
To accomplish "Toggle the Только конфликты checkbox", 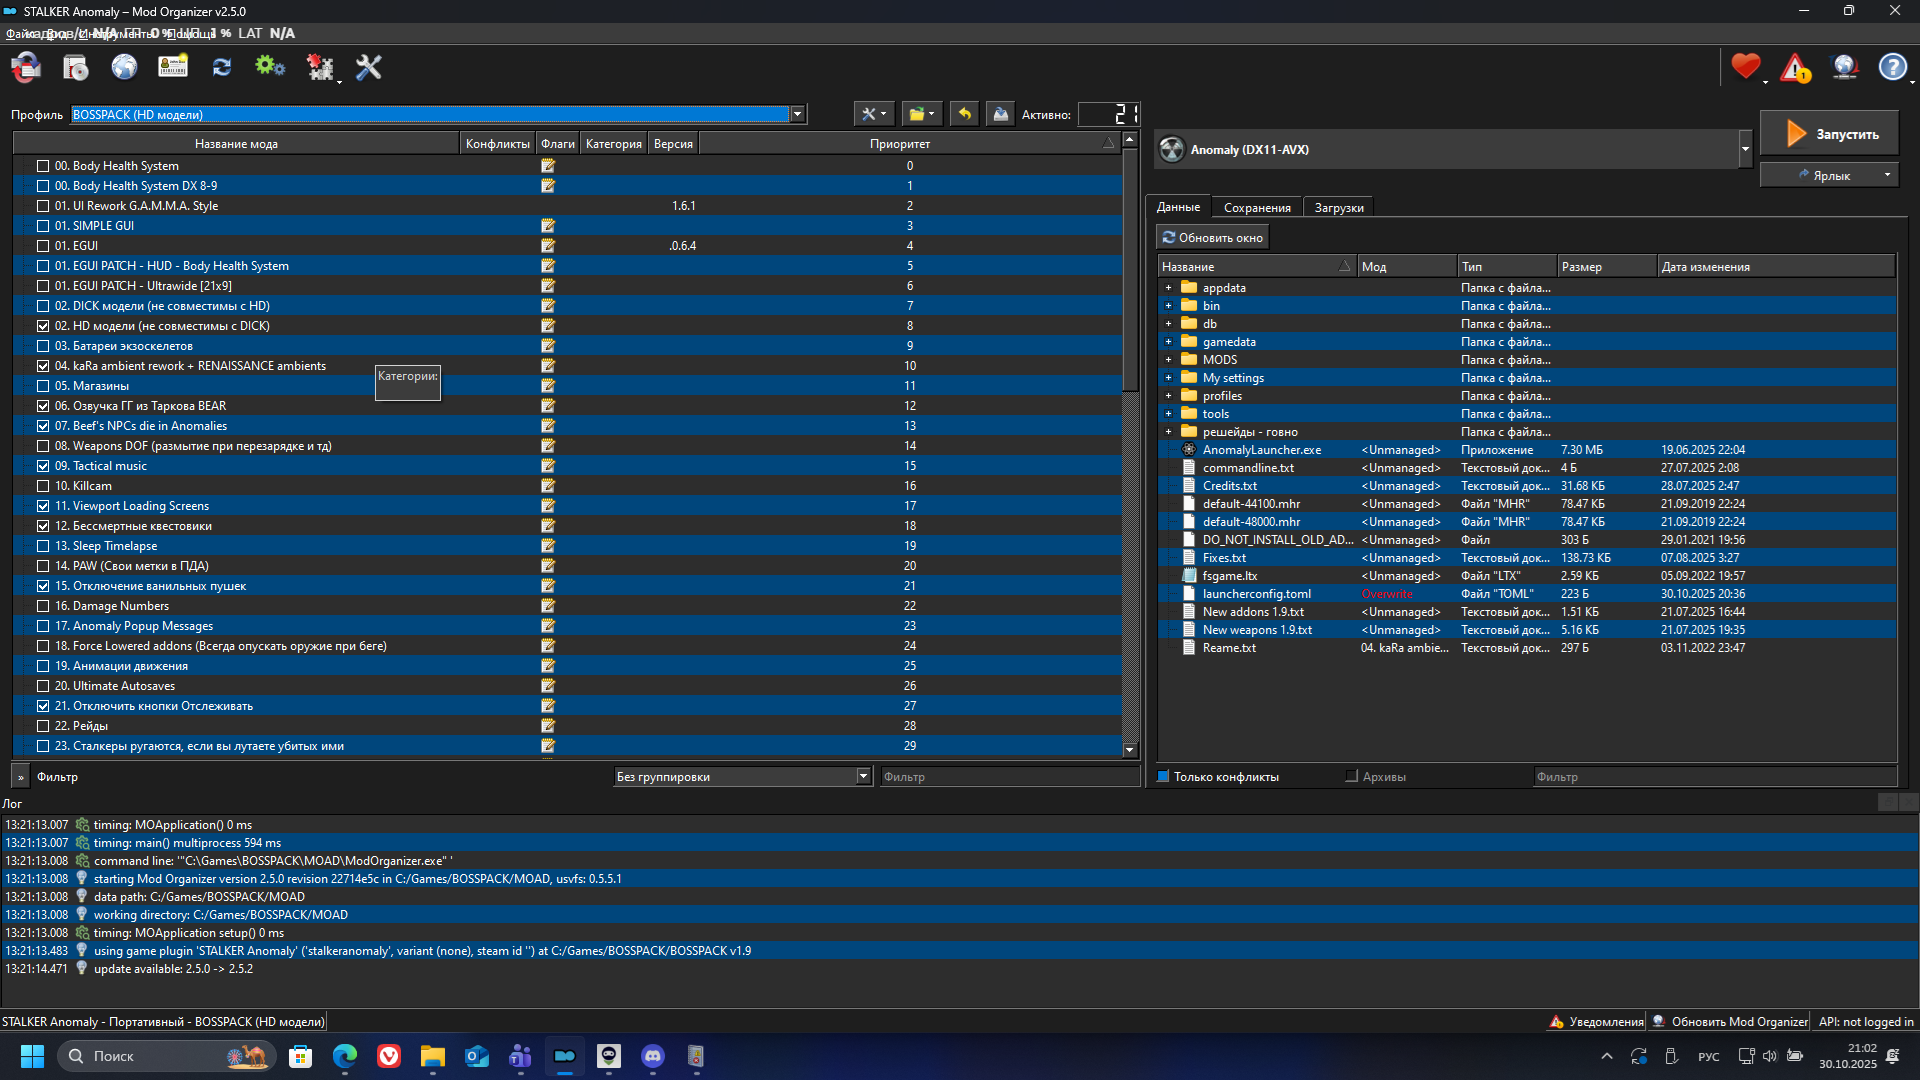I will pyautogui.click(x=1163, y=777).
